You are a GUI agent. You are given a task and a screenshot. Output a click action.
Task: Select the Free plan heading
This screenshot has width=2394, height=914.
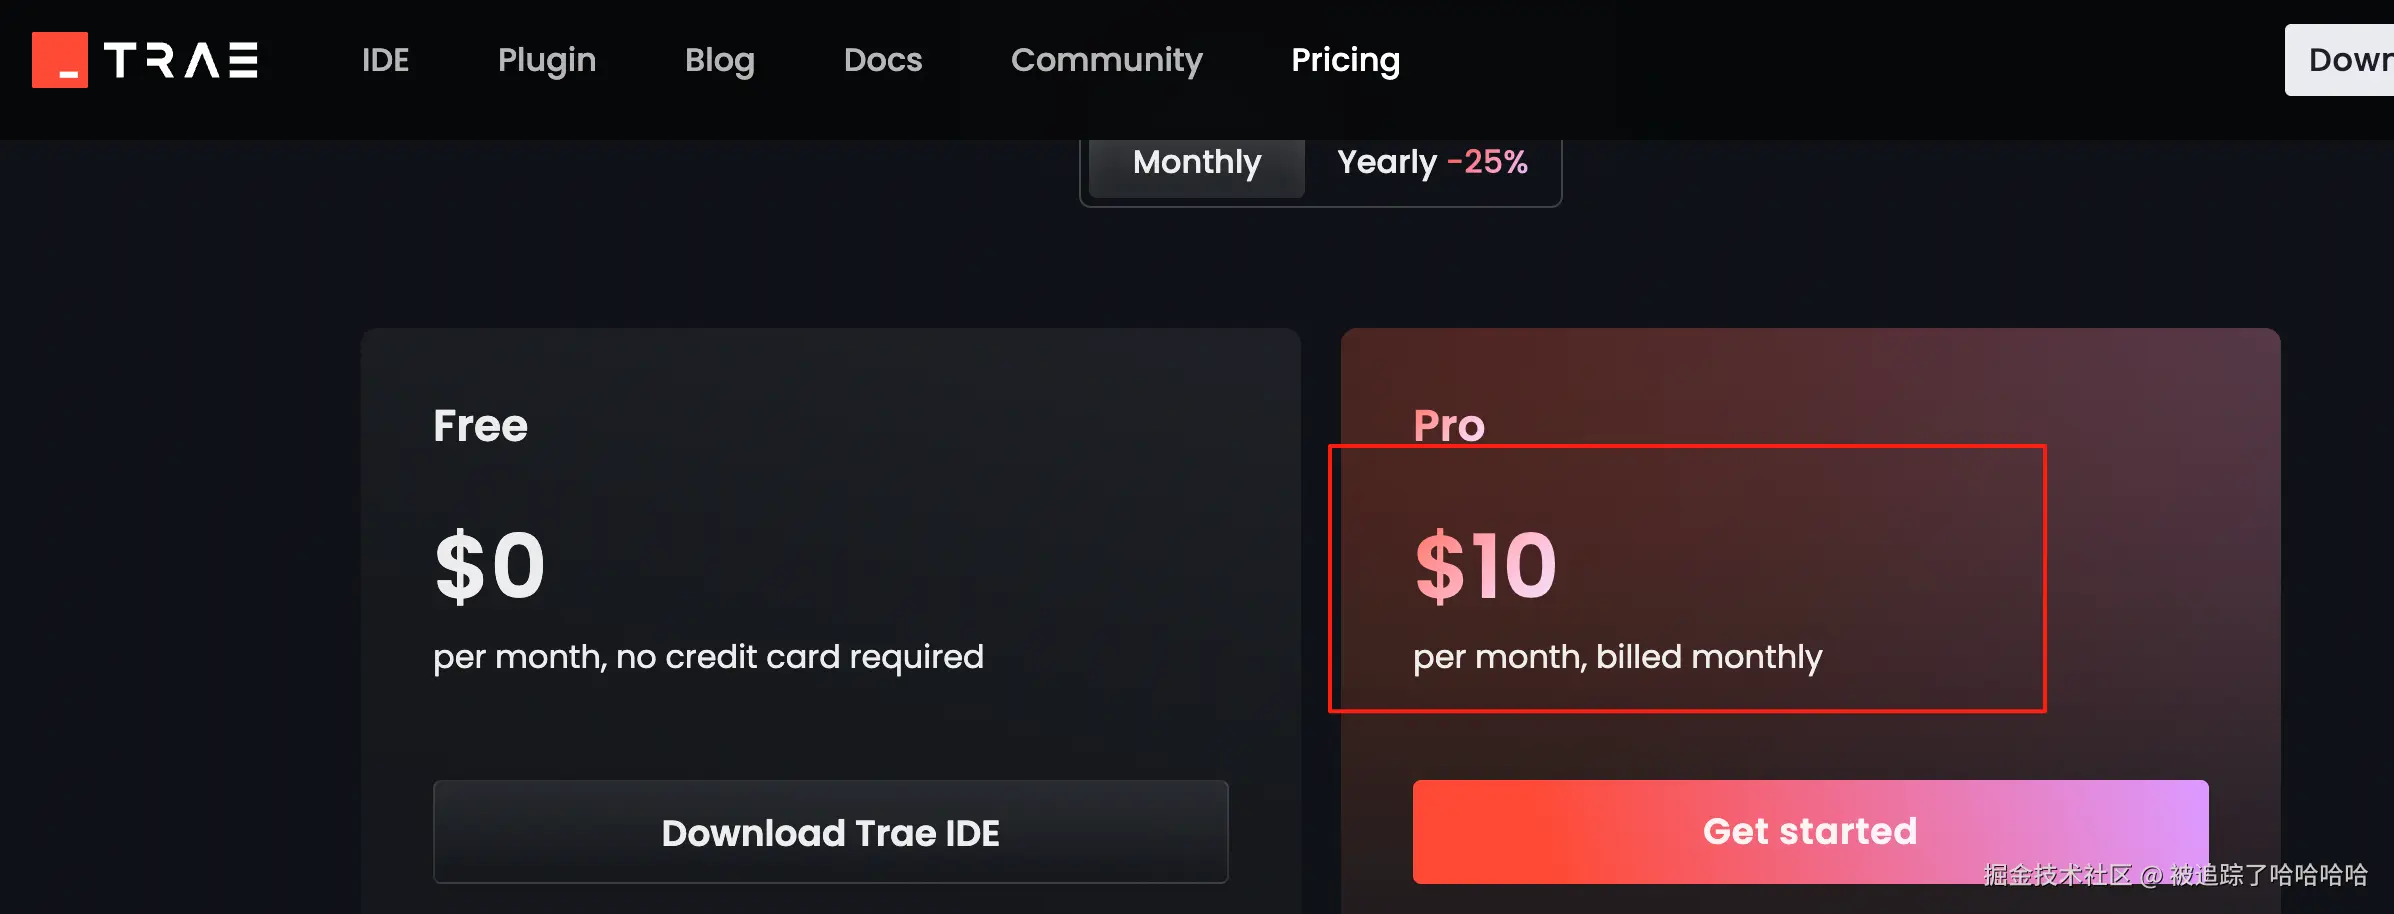click(x=480, y=426)
